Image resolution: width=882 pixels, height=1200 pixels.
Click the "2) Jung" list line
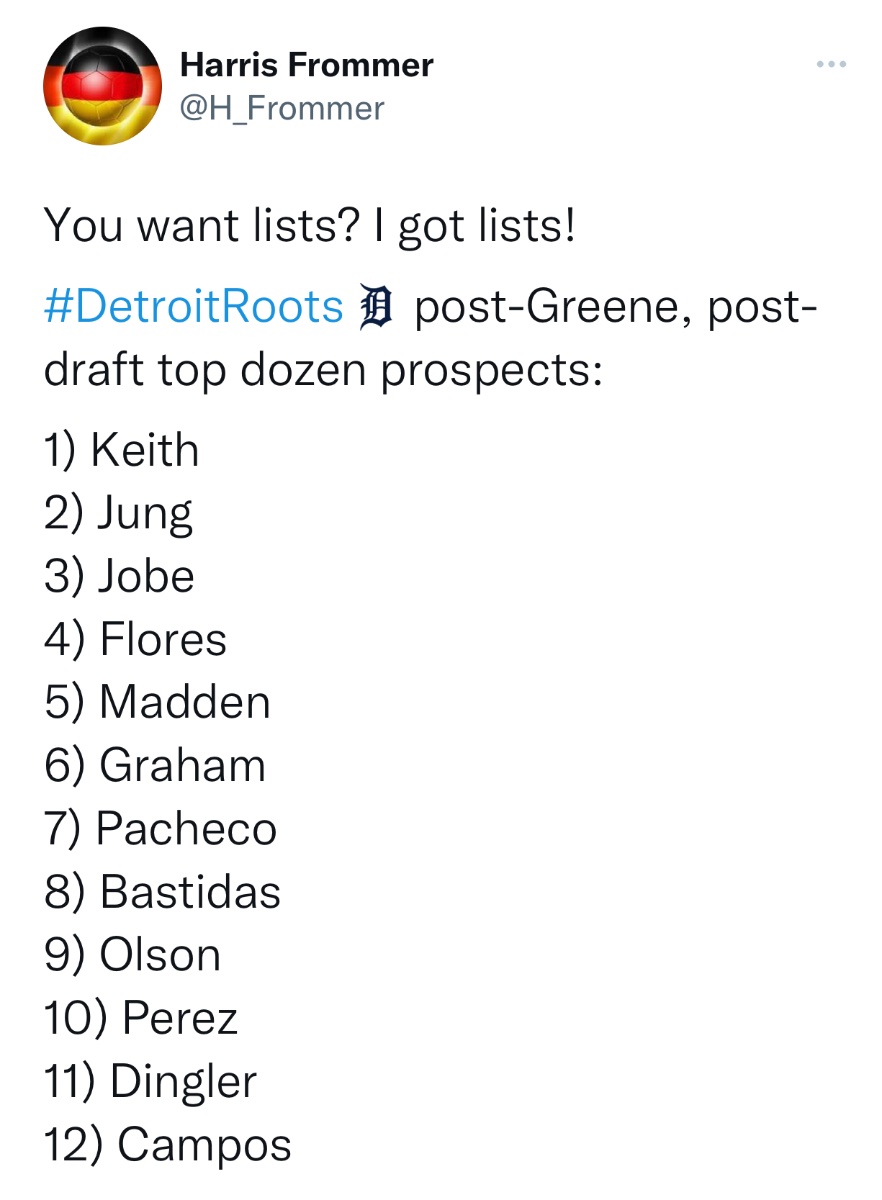point(118,516)
